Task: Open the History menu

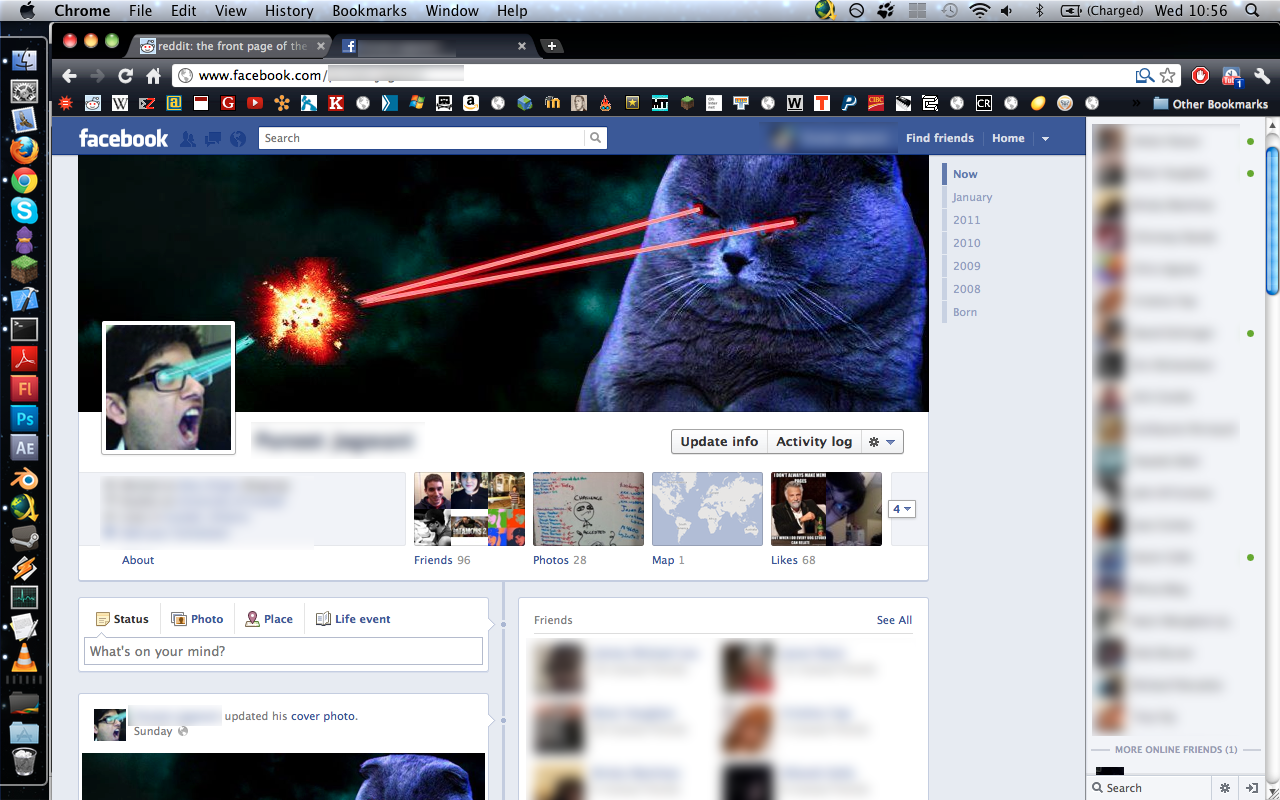Action: (289, 11)
